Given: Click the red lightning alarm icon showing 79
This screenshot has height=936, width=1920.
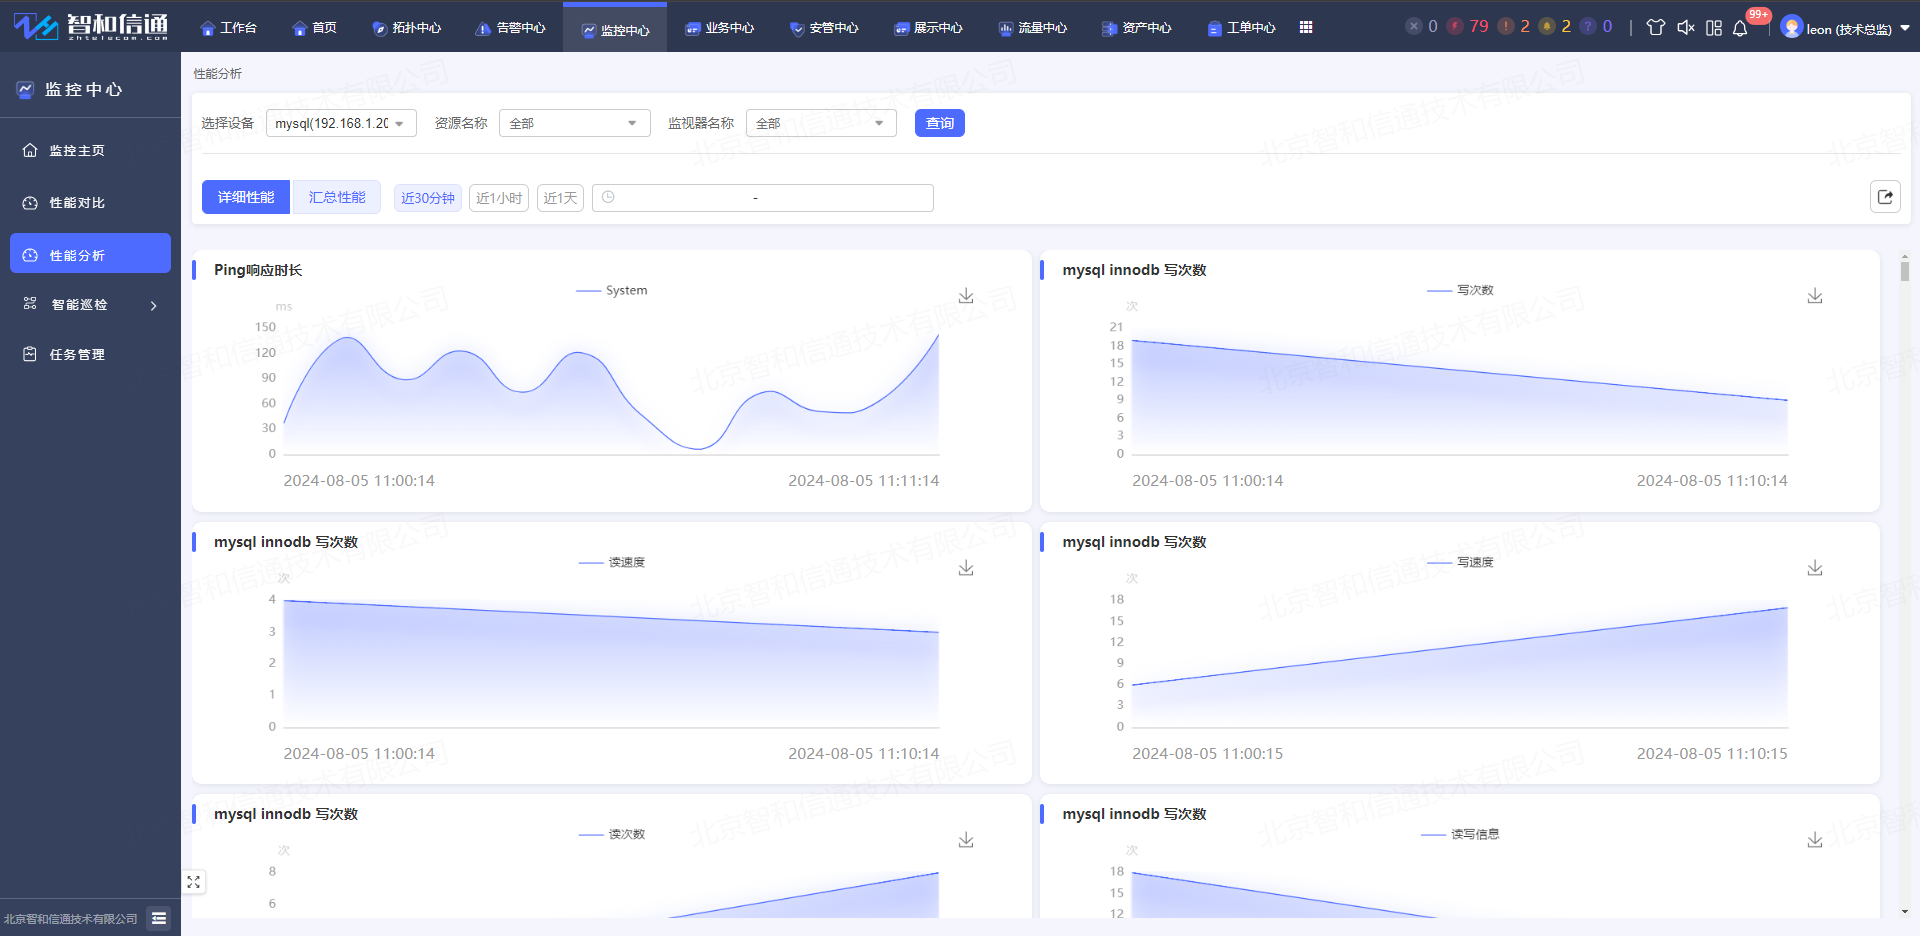Looking at the screenshot, I should click(x=1455, y=26).
